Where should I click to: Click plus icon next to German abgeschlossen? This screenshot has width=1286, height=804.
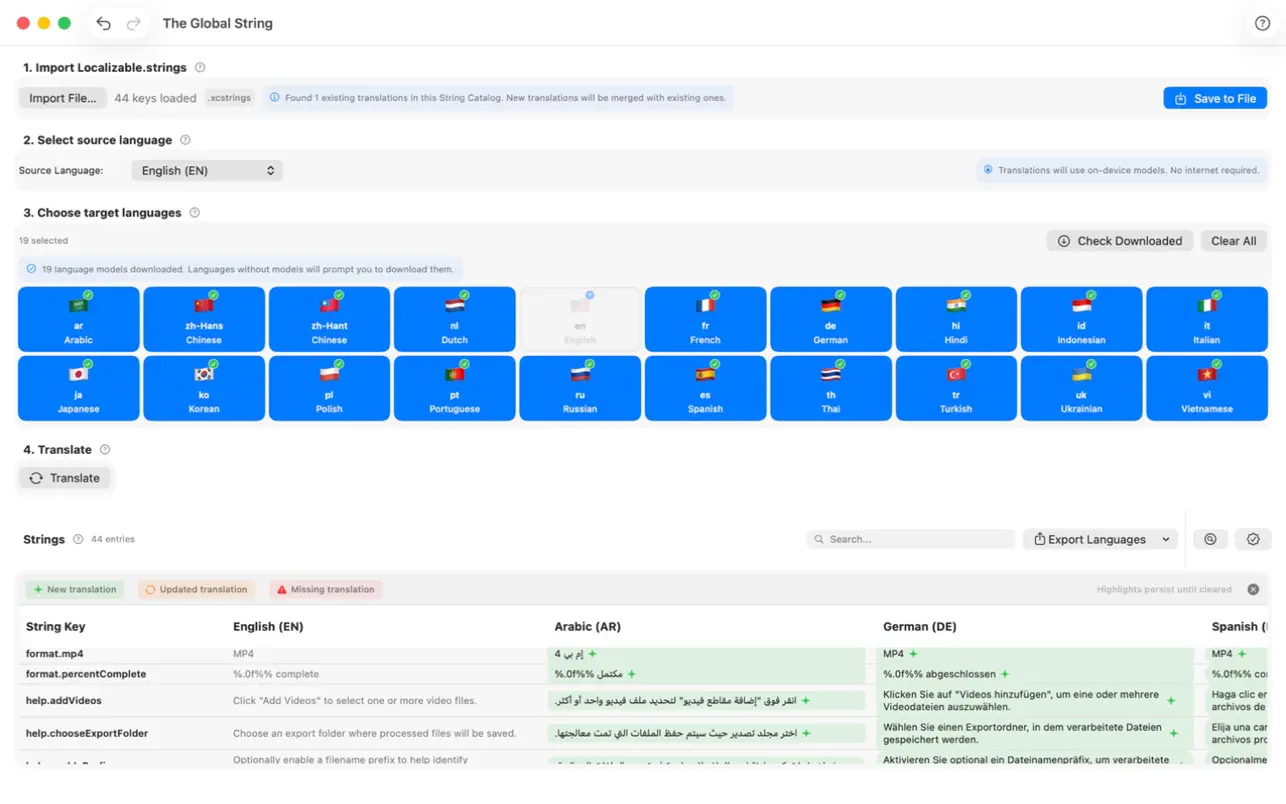point(1005,674)
